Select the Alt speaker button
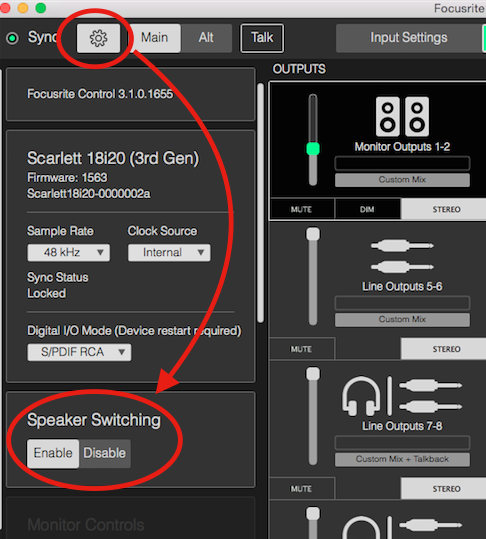The height and width of the screenshot is (539, 486). click(x=206, y=38)
